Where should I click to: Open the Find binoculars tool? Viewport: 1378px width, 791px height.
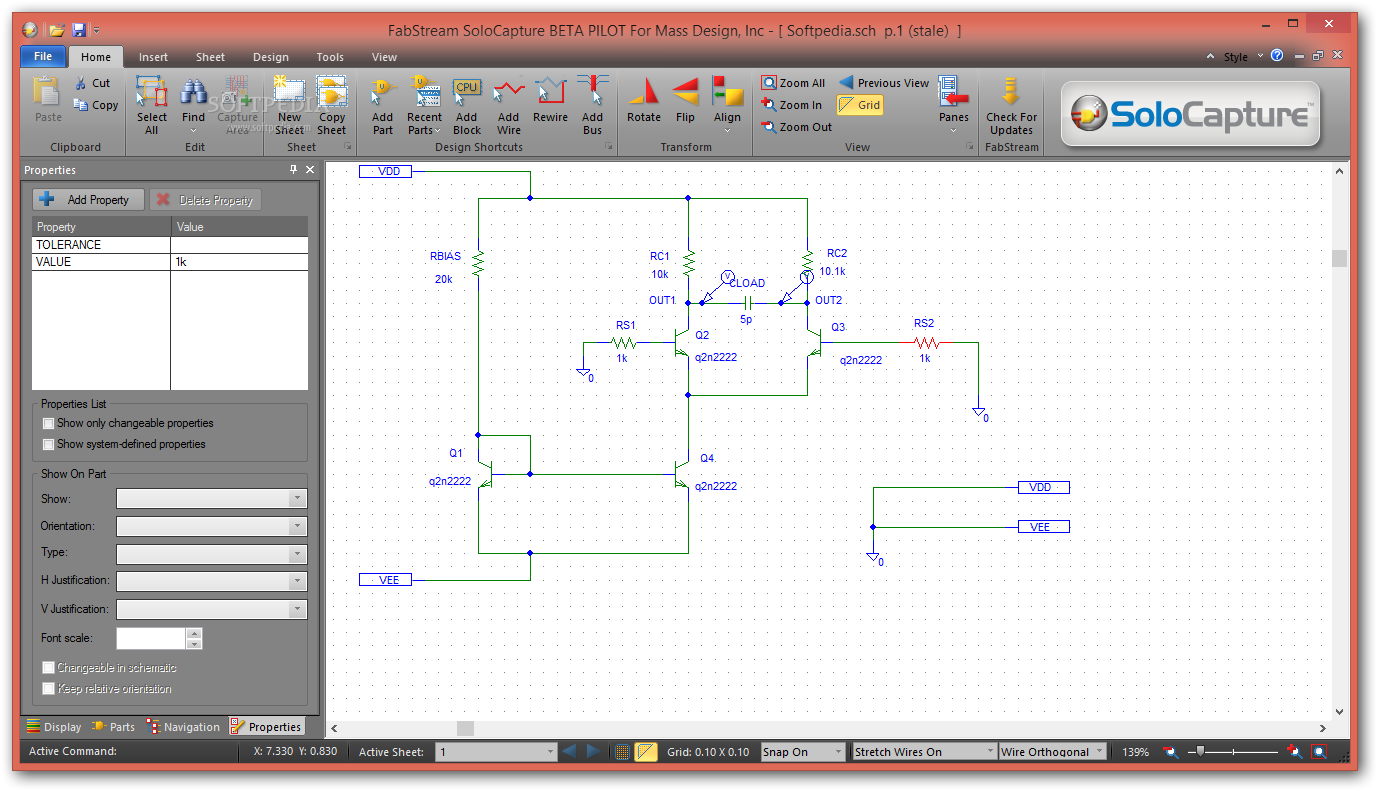coord(193,92)
